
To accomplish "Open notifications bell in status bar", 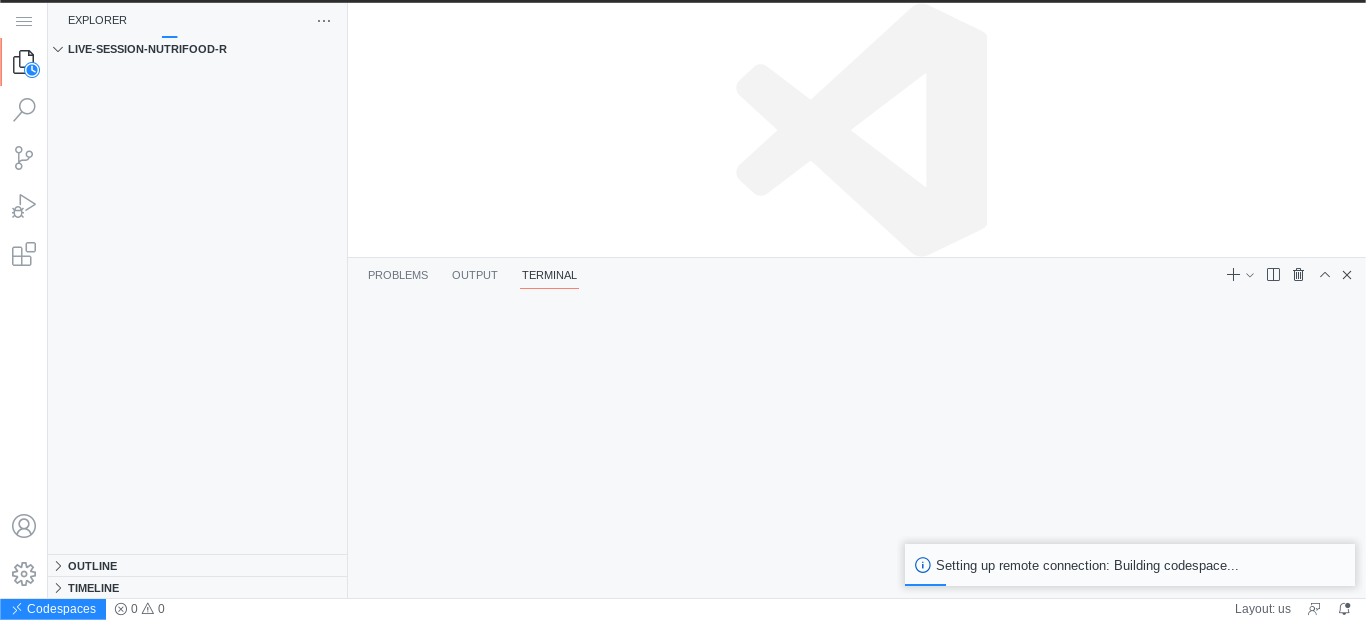I will [1344, 609].
